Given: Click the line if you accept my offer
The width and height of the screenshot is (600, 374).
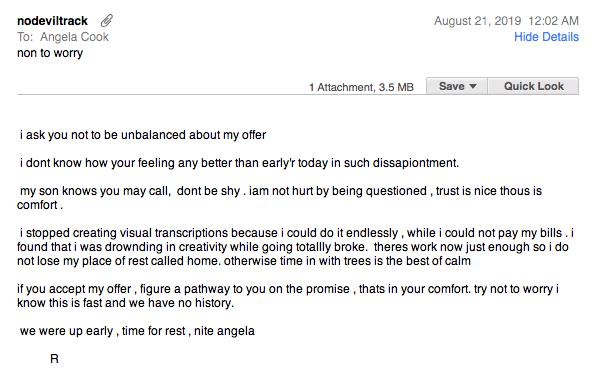Looking at the screenshot, I should point(288,296).
